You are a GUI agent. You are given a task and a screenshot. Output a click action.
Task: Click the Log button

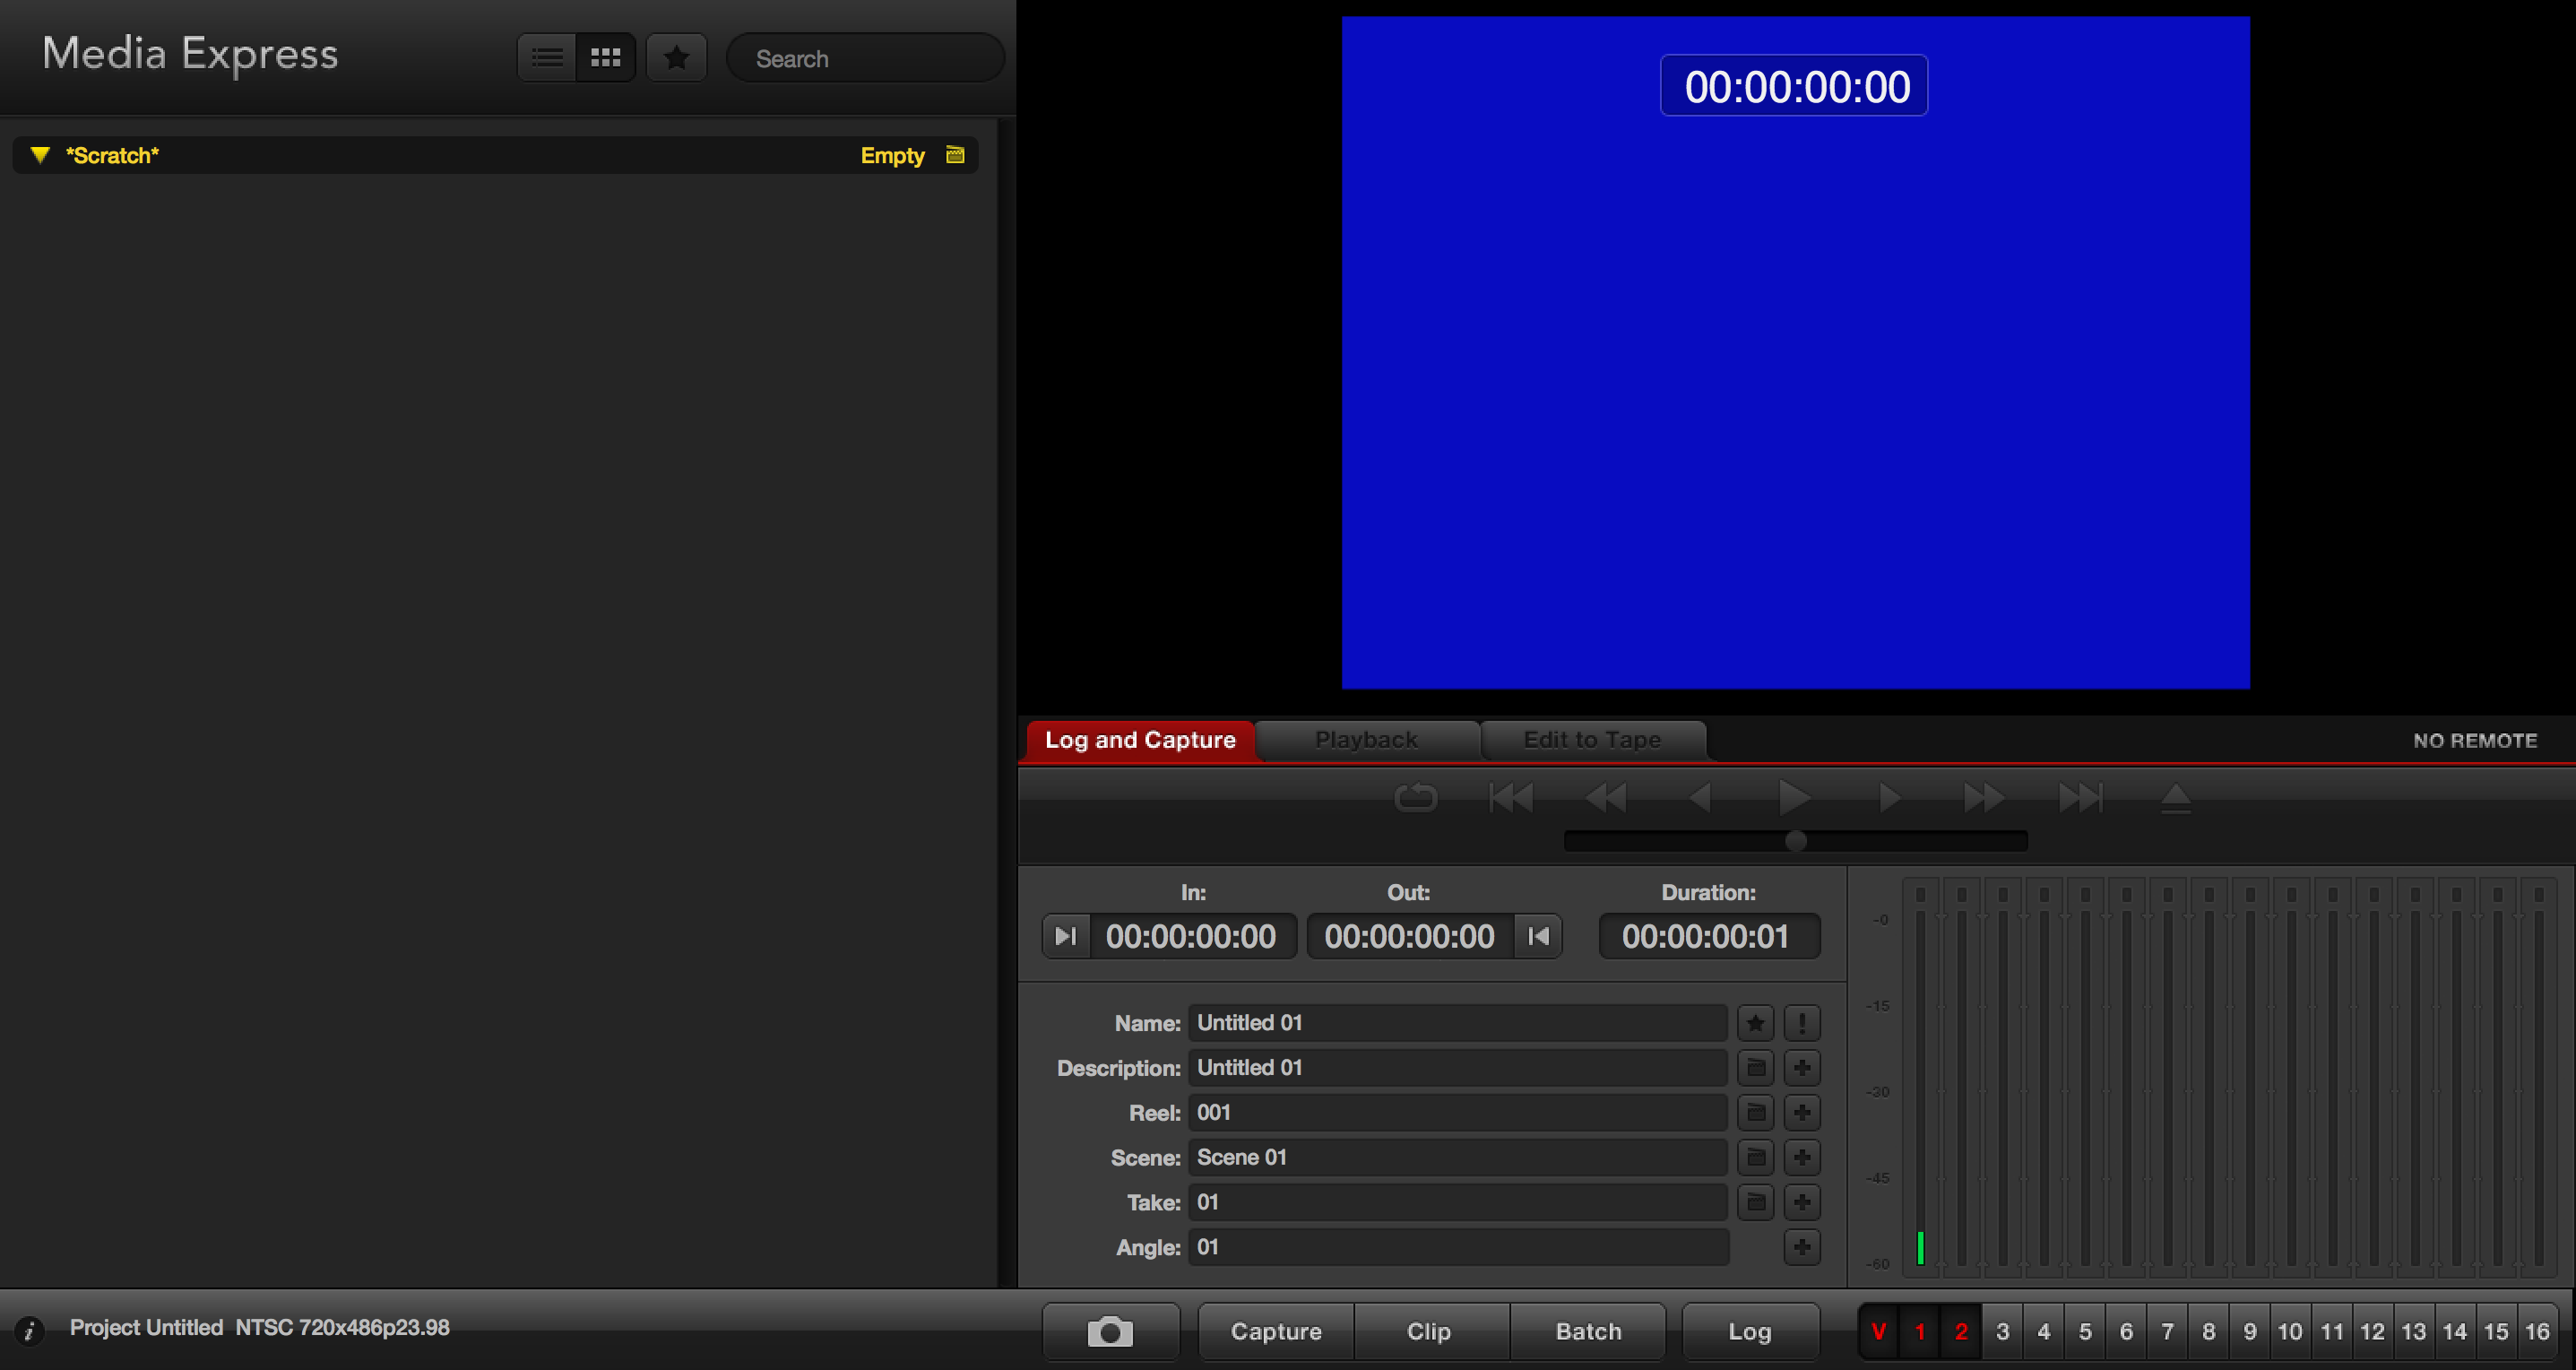[1750, 1332]
